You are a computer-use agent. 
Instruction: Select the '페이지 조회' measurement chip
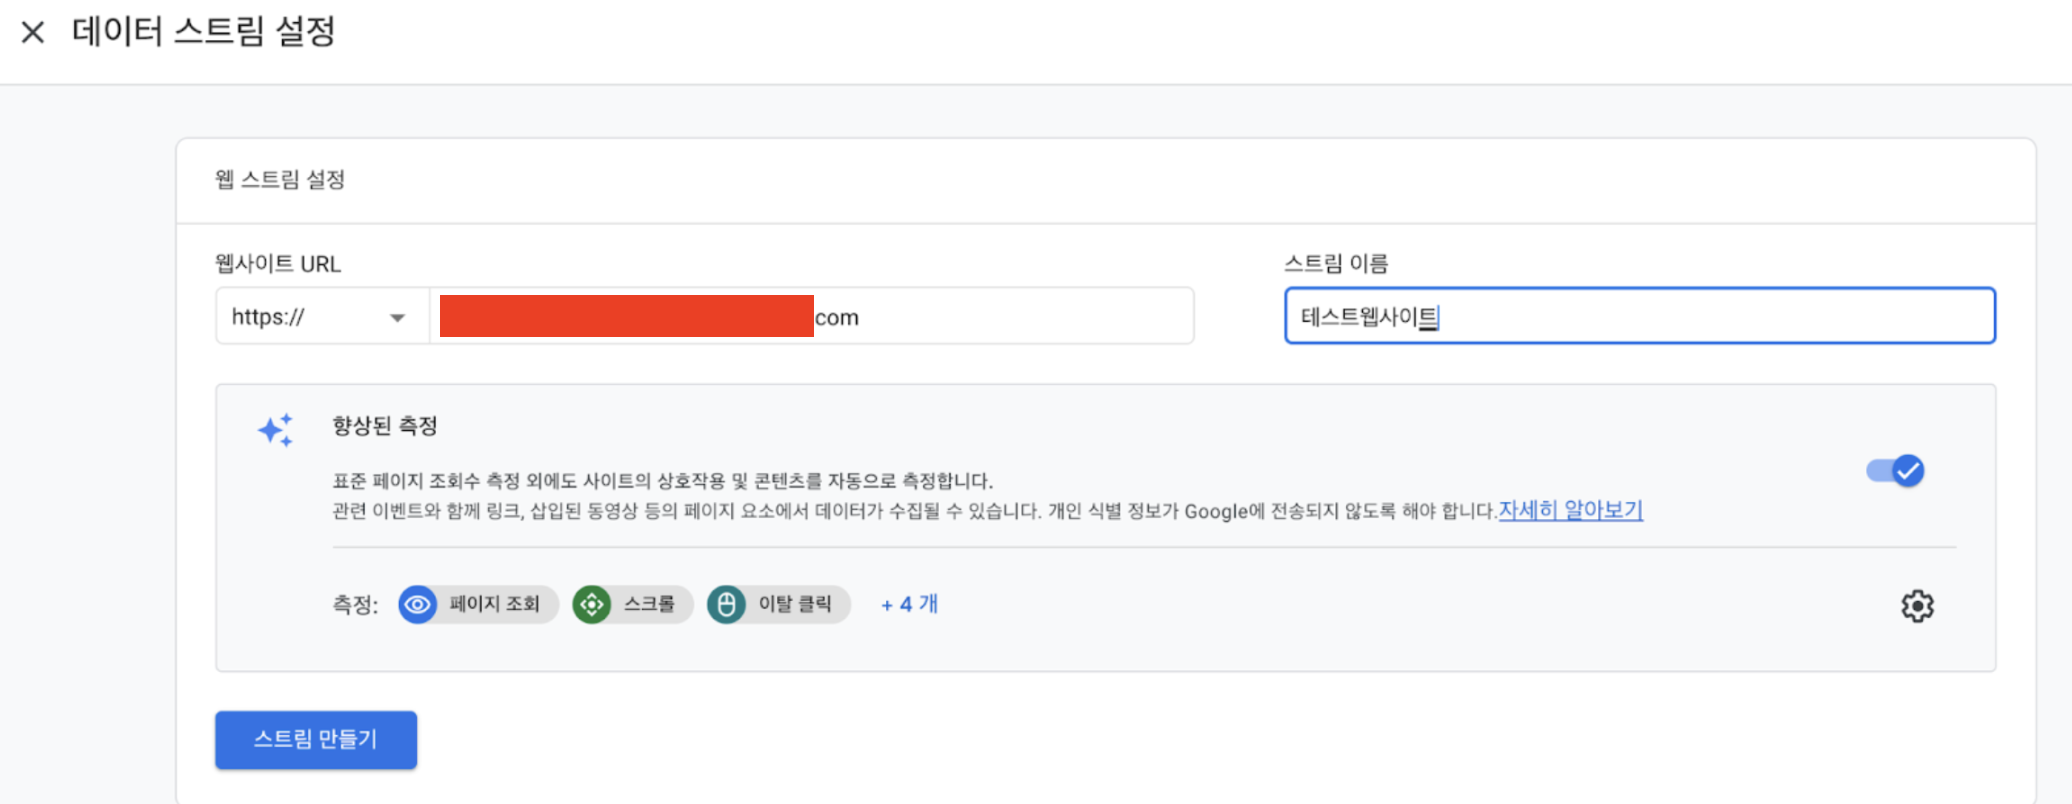pyautogui.click(x=478, y=604)
